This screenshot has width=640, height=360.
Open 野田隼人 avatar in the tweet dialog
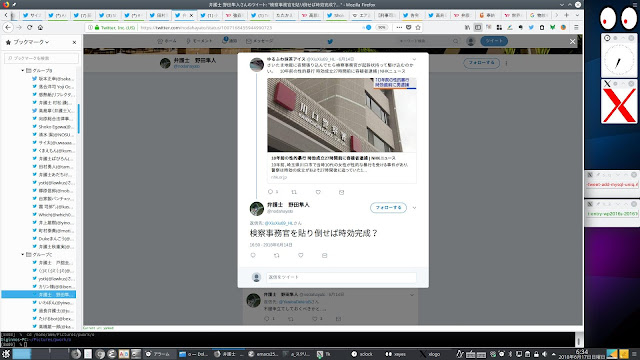[x=257, y=209]
